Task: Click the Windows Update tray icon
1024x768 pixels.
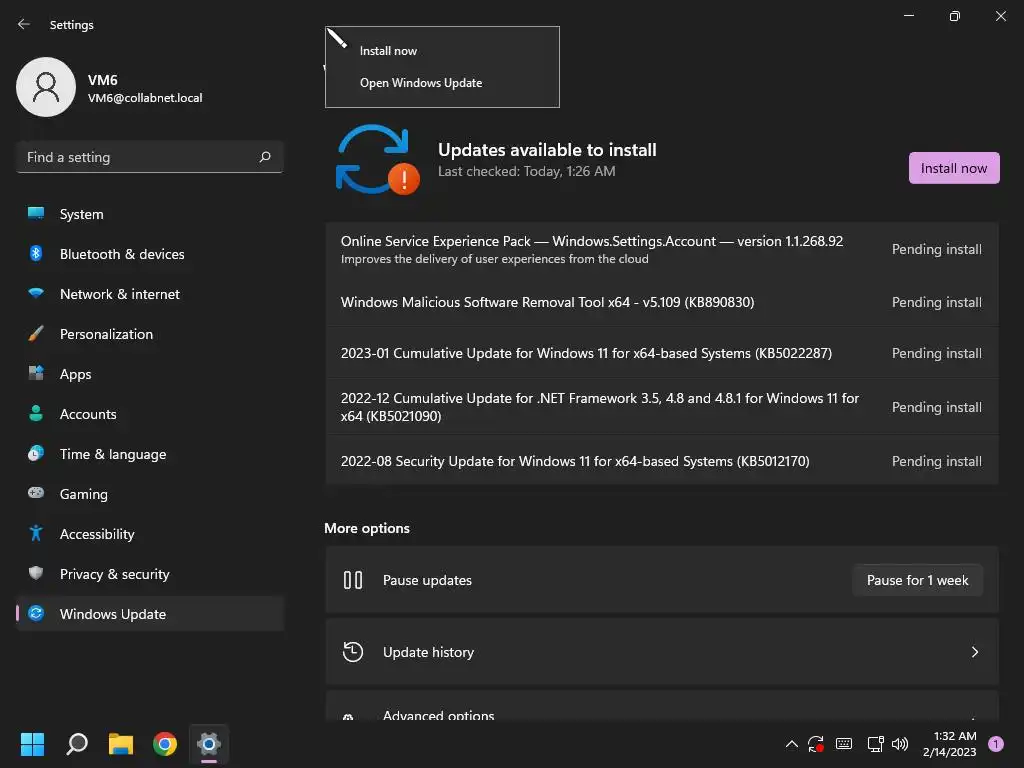Action: (x=816, y=744)
